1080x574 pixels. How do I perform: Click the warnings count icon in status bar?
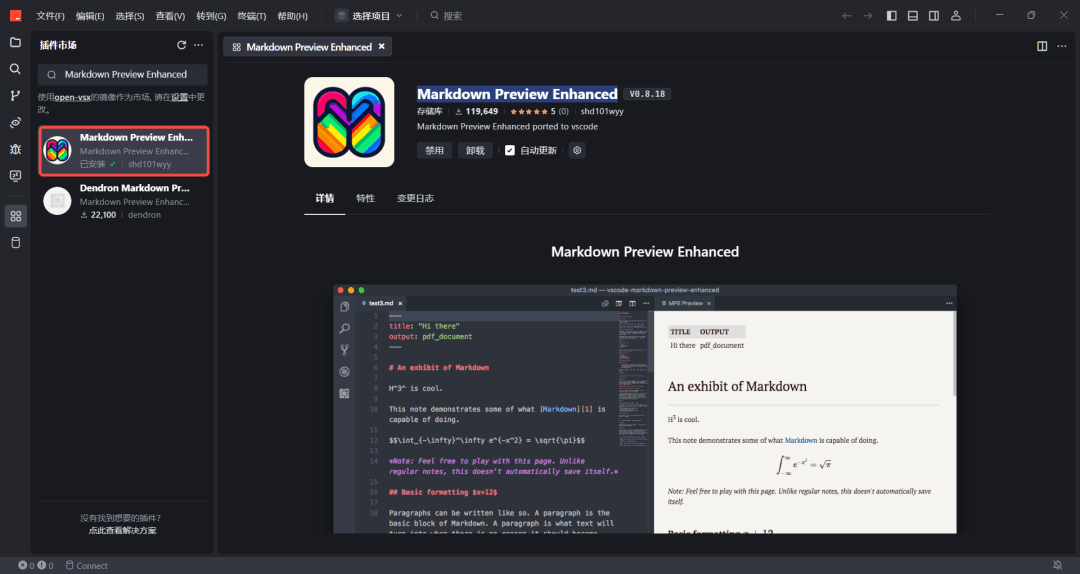pyautogui.click(x=41, y=565)
